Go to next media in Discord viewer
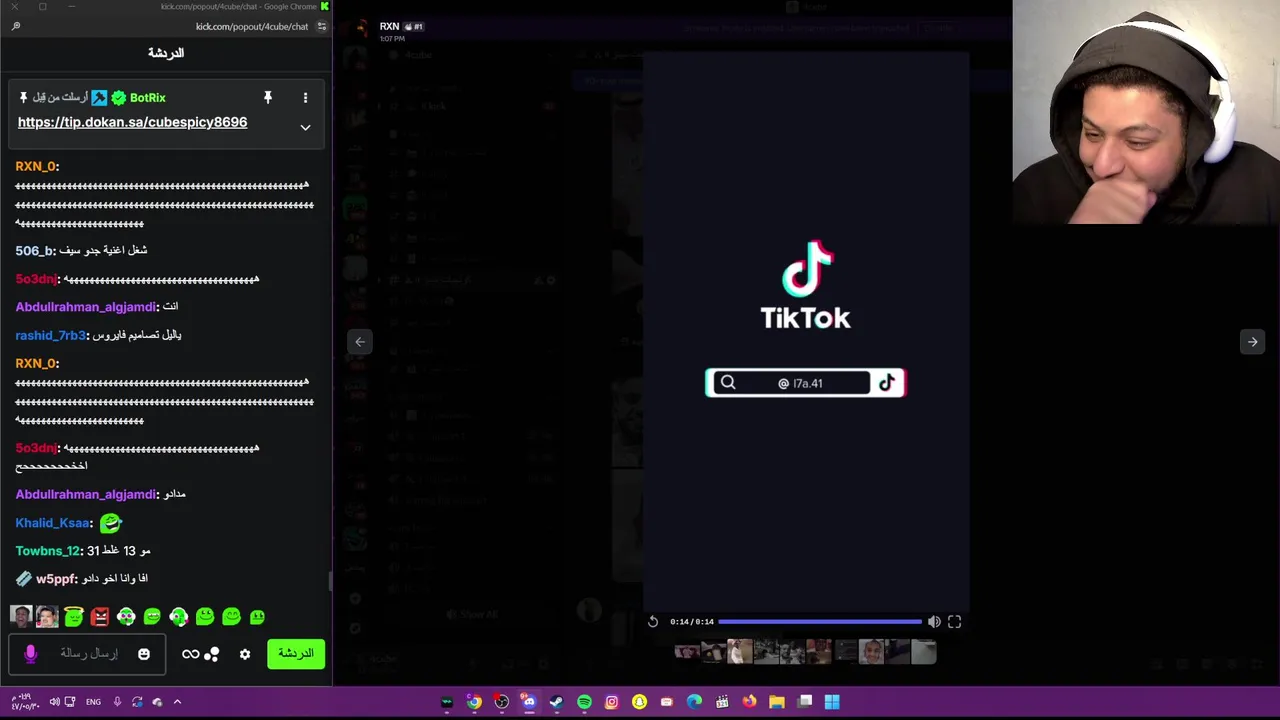Viewport: 1280px width, 720px height. [x=1252, y=342]
